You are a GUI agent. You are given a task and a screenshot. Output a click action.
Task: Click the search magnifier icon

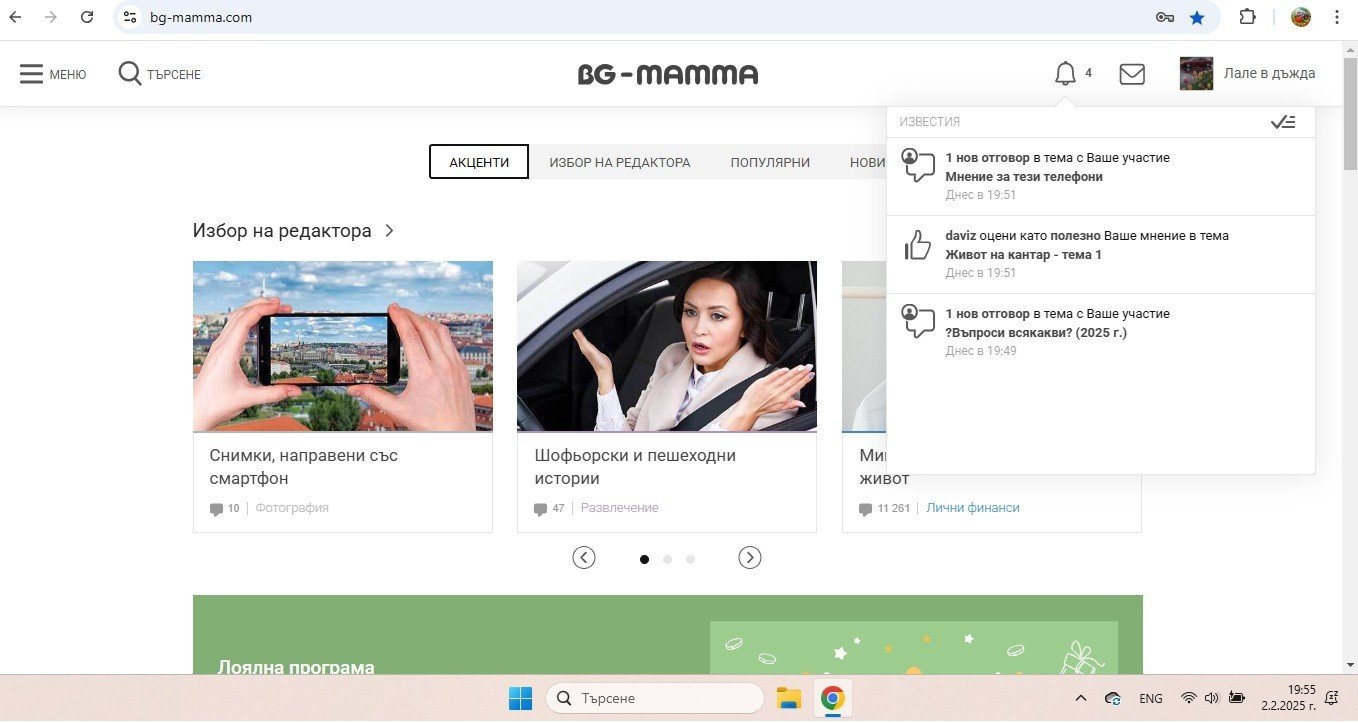(130, 74)
